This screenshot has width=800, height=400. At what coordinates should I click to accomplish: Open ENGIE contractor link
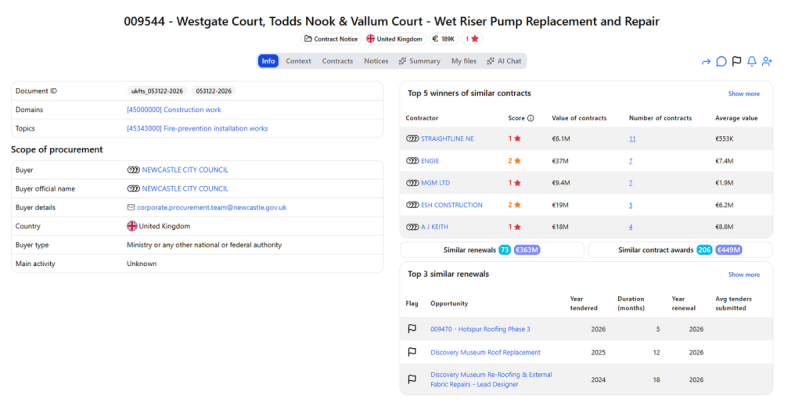pos(430,161)
